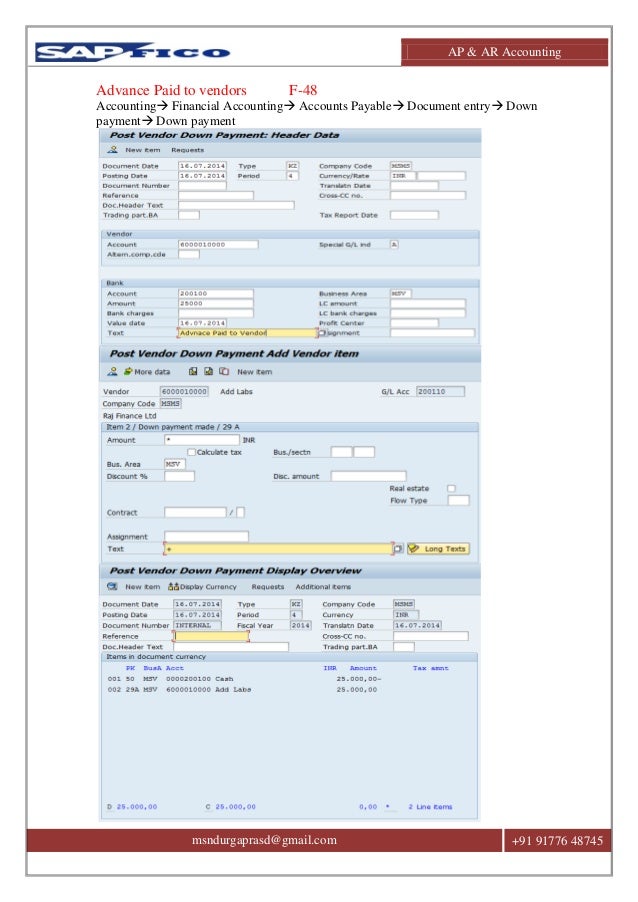Select line item 001 Cash row
Screen dimensions: 638x902
(x=244, y=679)
